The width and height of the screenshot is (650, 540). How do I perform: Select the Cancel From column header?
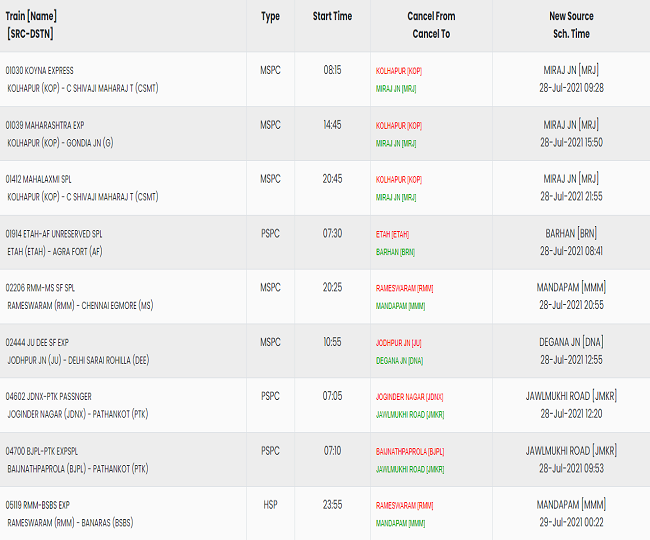(x=431, y=16)
